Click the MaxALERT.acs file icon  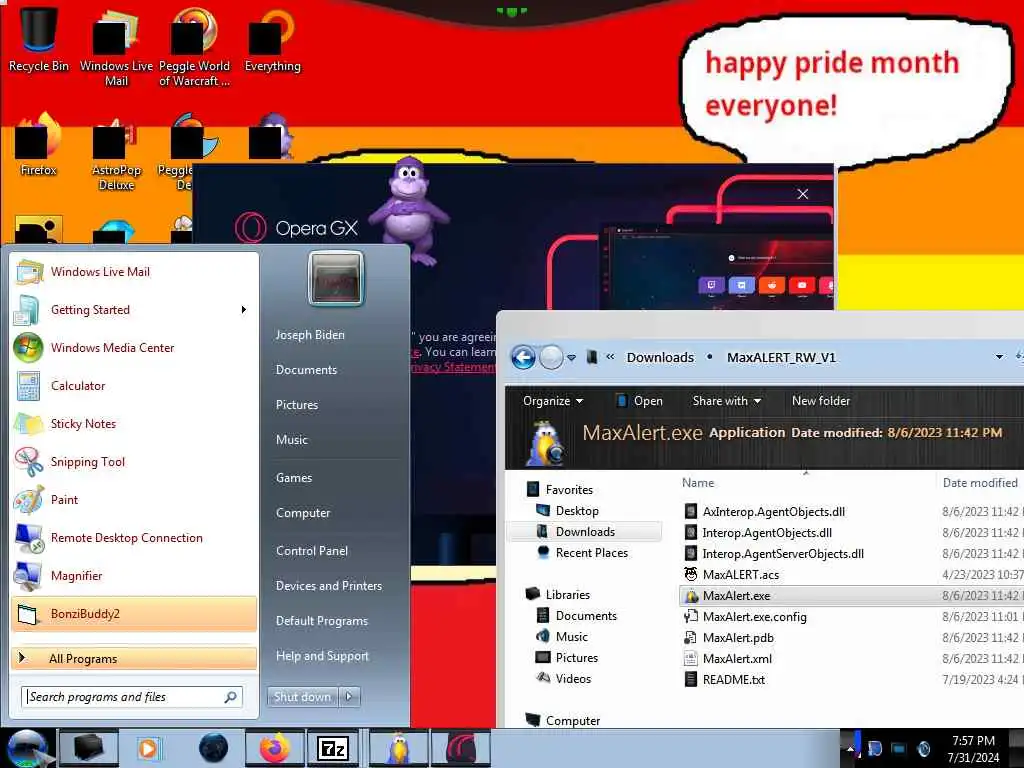pyautogui.click(x=690, y=574)
